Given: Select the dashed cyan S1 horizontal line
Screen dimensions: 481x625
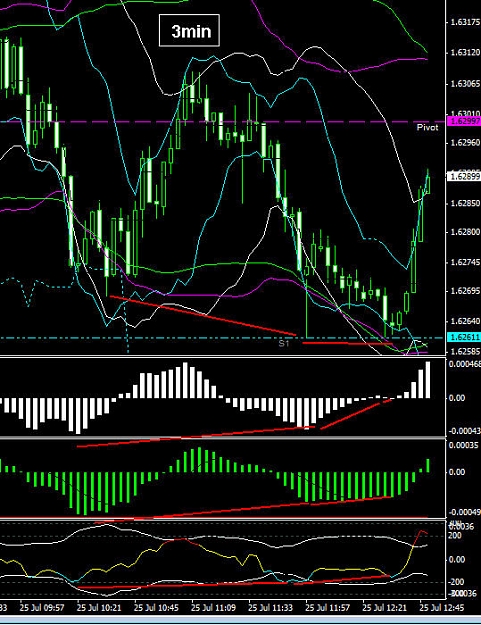Looking at the screenshot, I should [x=223, y=338].
